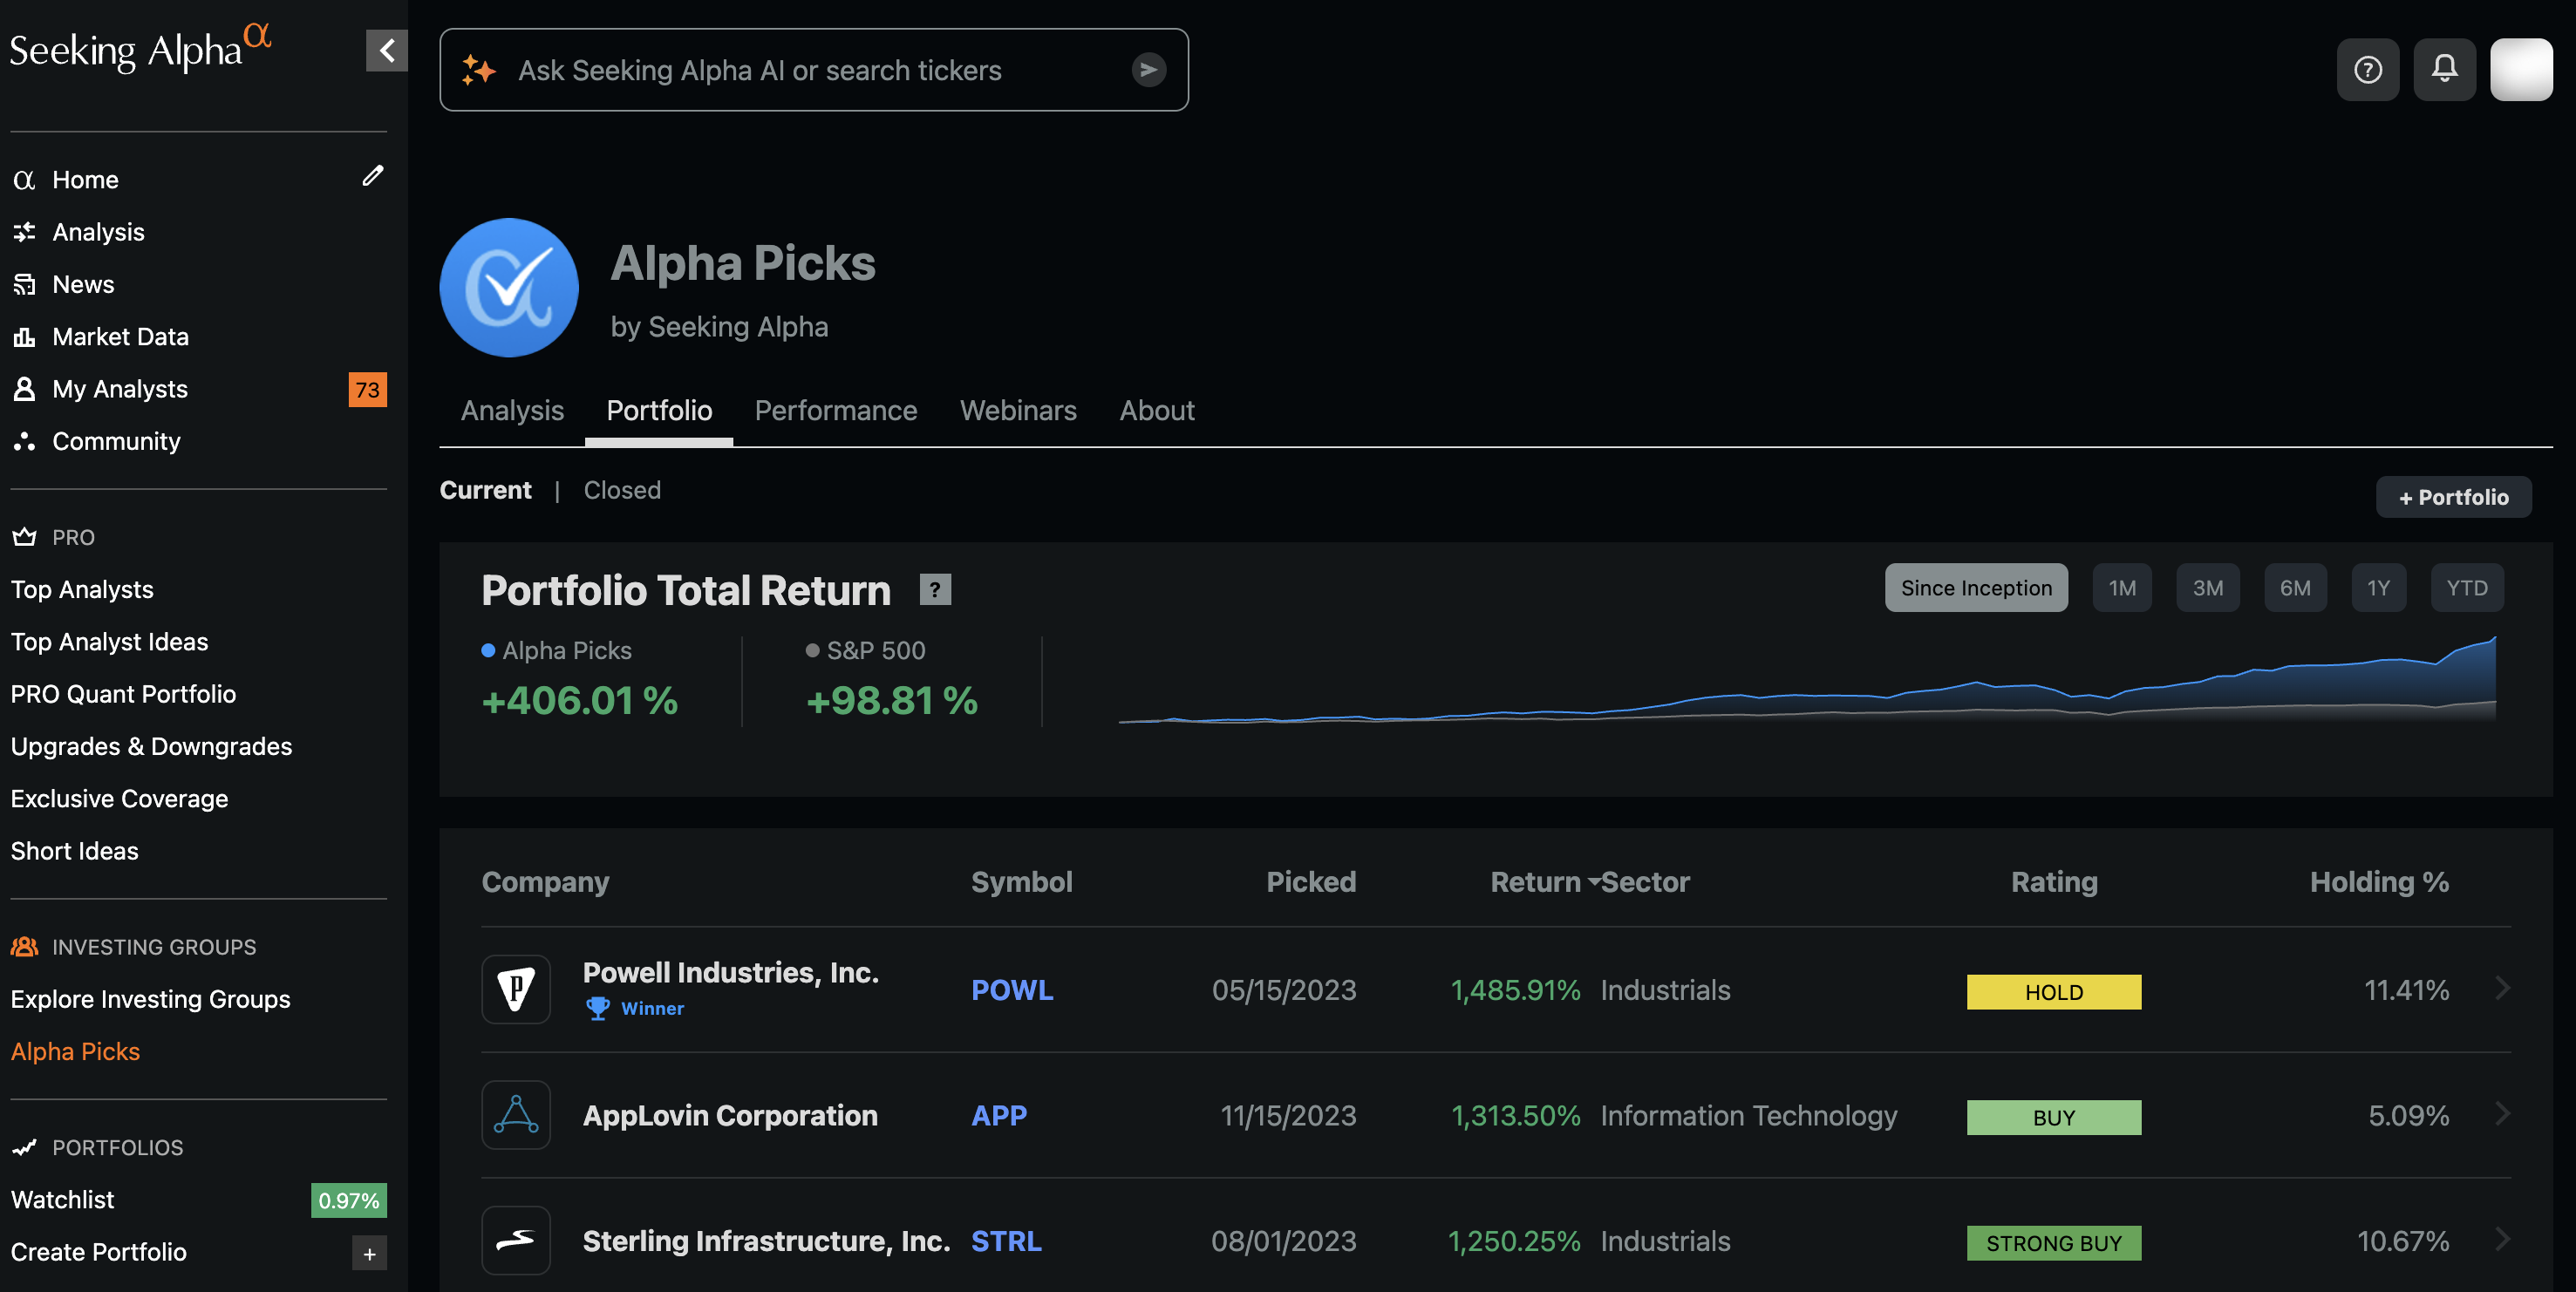This screenshot has height=1292, width=2576.
Task: Click the HOLD rating badge for Powell
Action: 2054,992
